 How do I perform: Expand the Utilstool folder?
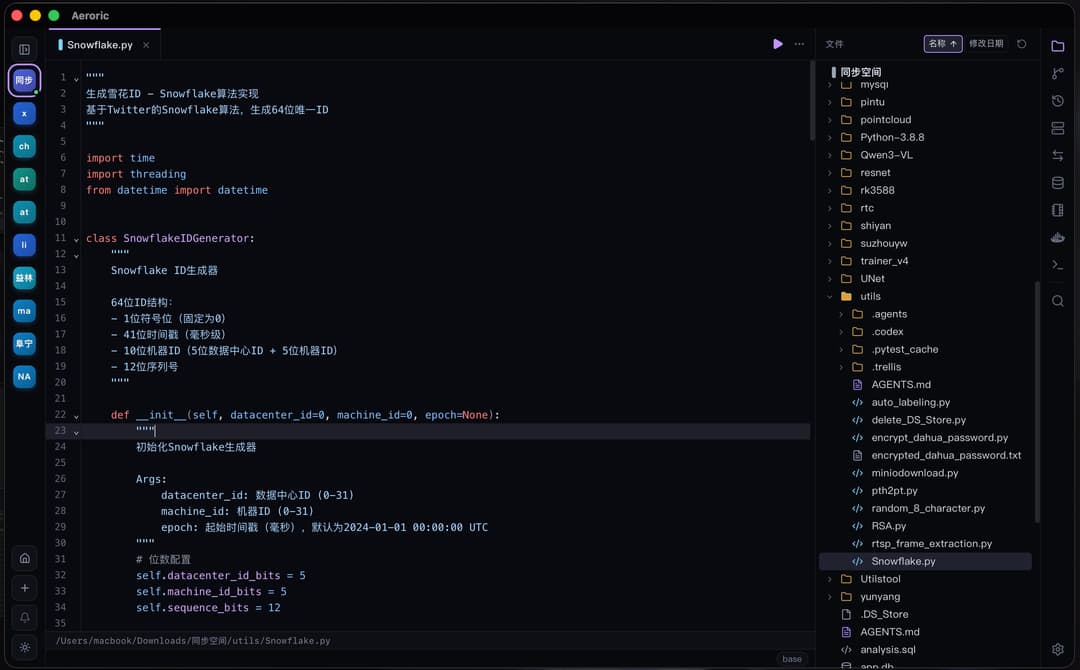[x=830, y=579]
